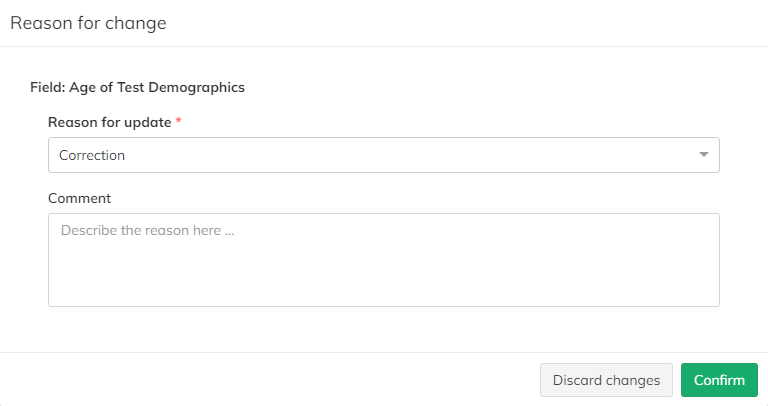
Task: Select the Correction value in the combo box
Action: click(x=92, y=156)
